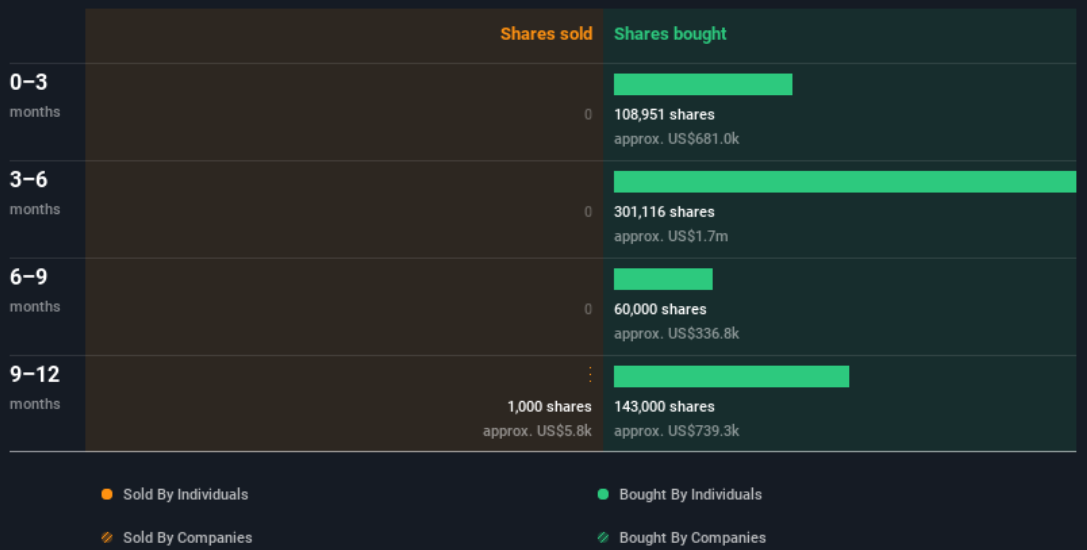Toggle the Sold By Companies legend label

pyautogui.click(x=187, y=538)
